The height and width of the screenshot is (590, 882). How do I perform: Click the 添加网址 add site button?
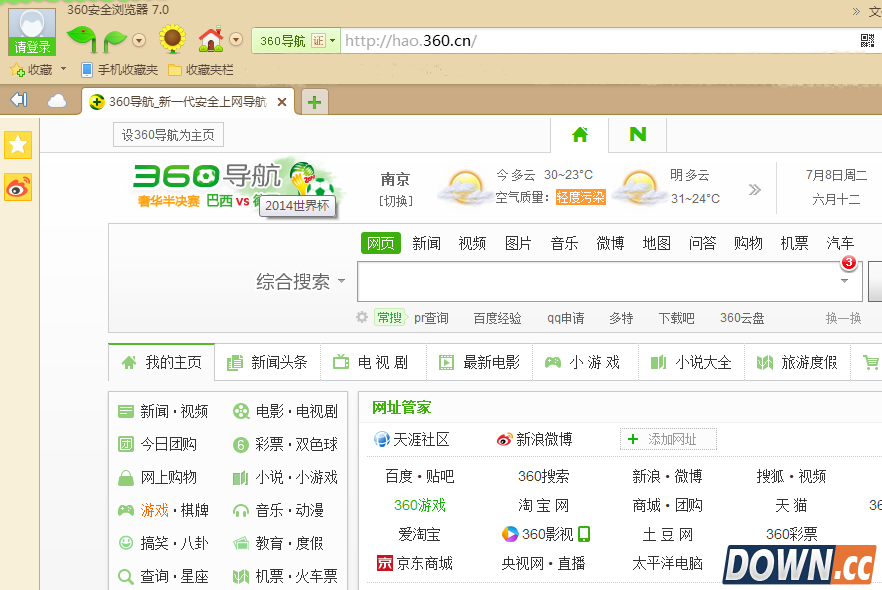668,439
